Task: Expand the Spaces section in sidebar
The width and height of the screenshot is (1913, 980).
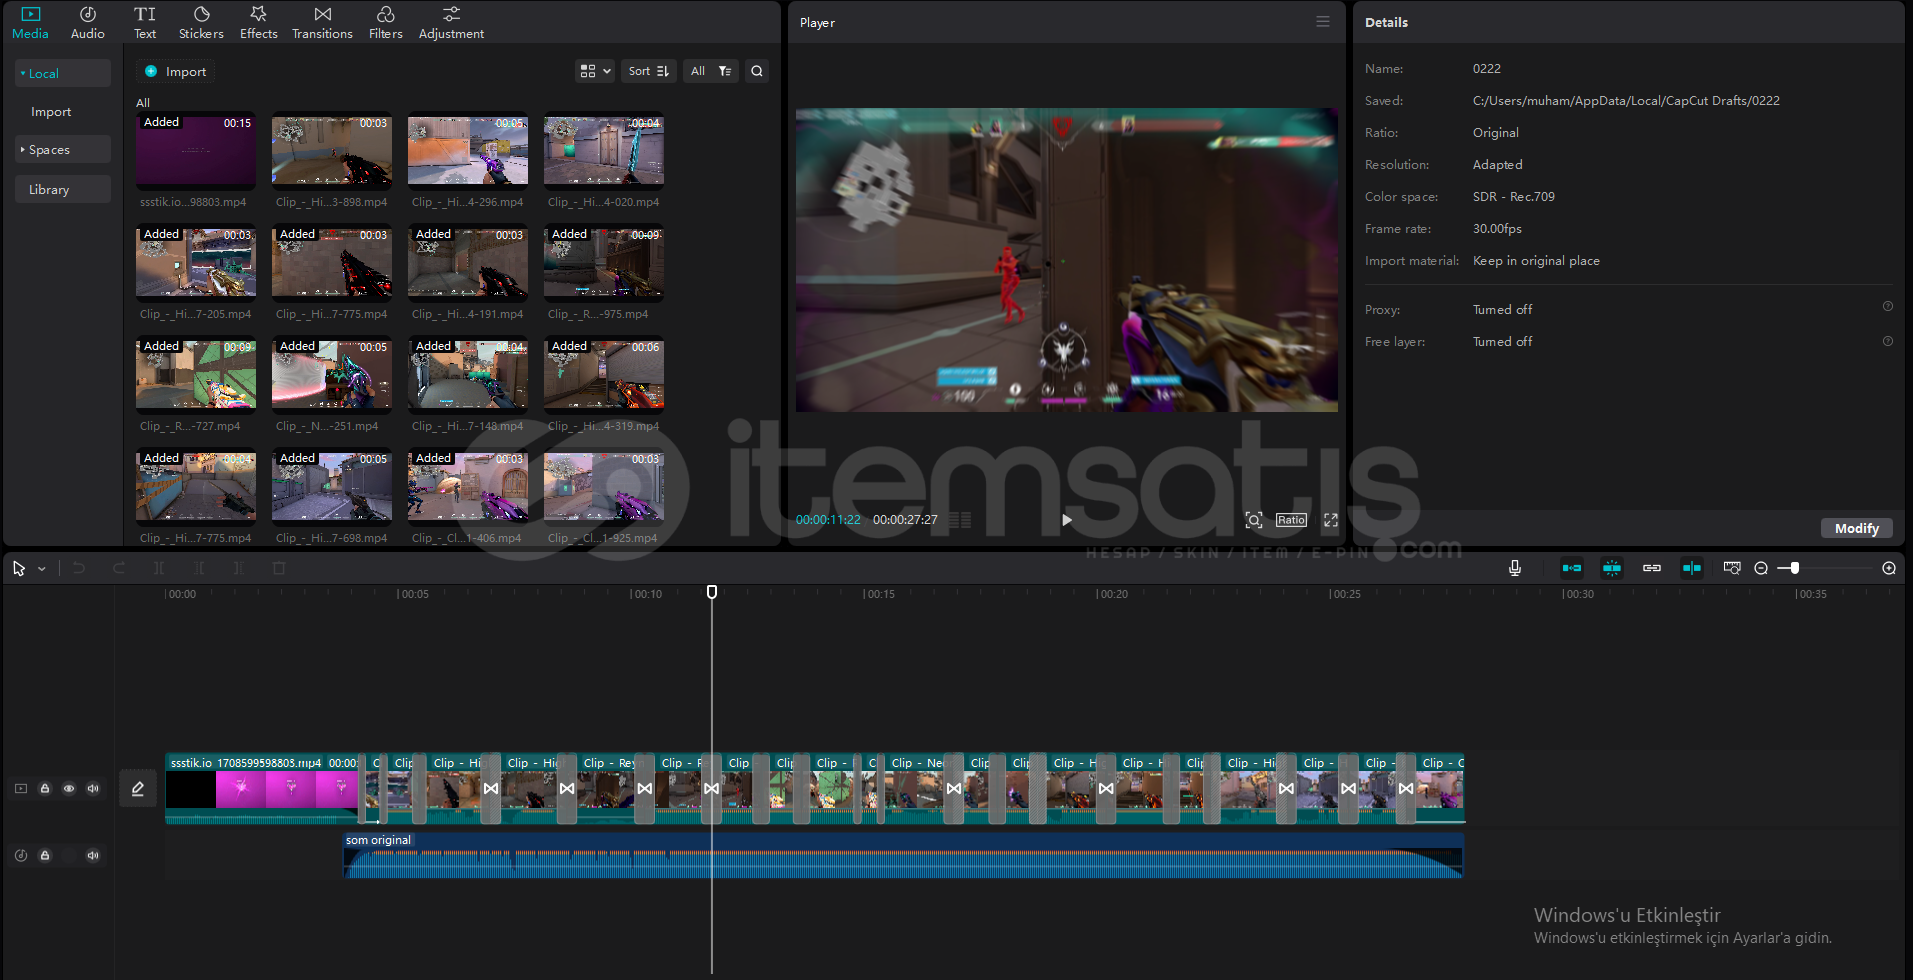Action: (62, 149)
